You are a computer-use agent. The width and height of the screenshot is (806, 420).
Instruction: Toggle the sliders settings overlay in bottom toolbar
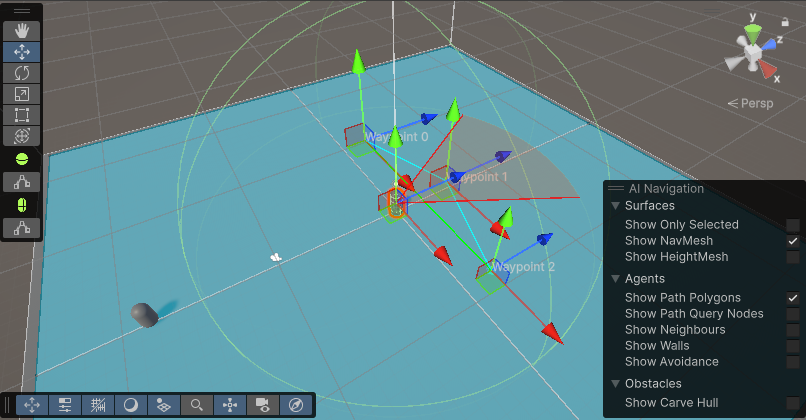tap(65, 405)
